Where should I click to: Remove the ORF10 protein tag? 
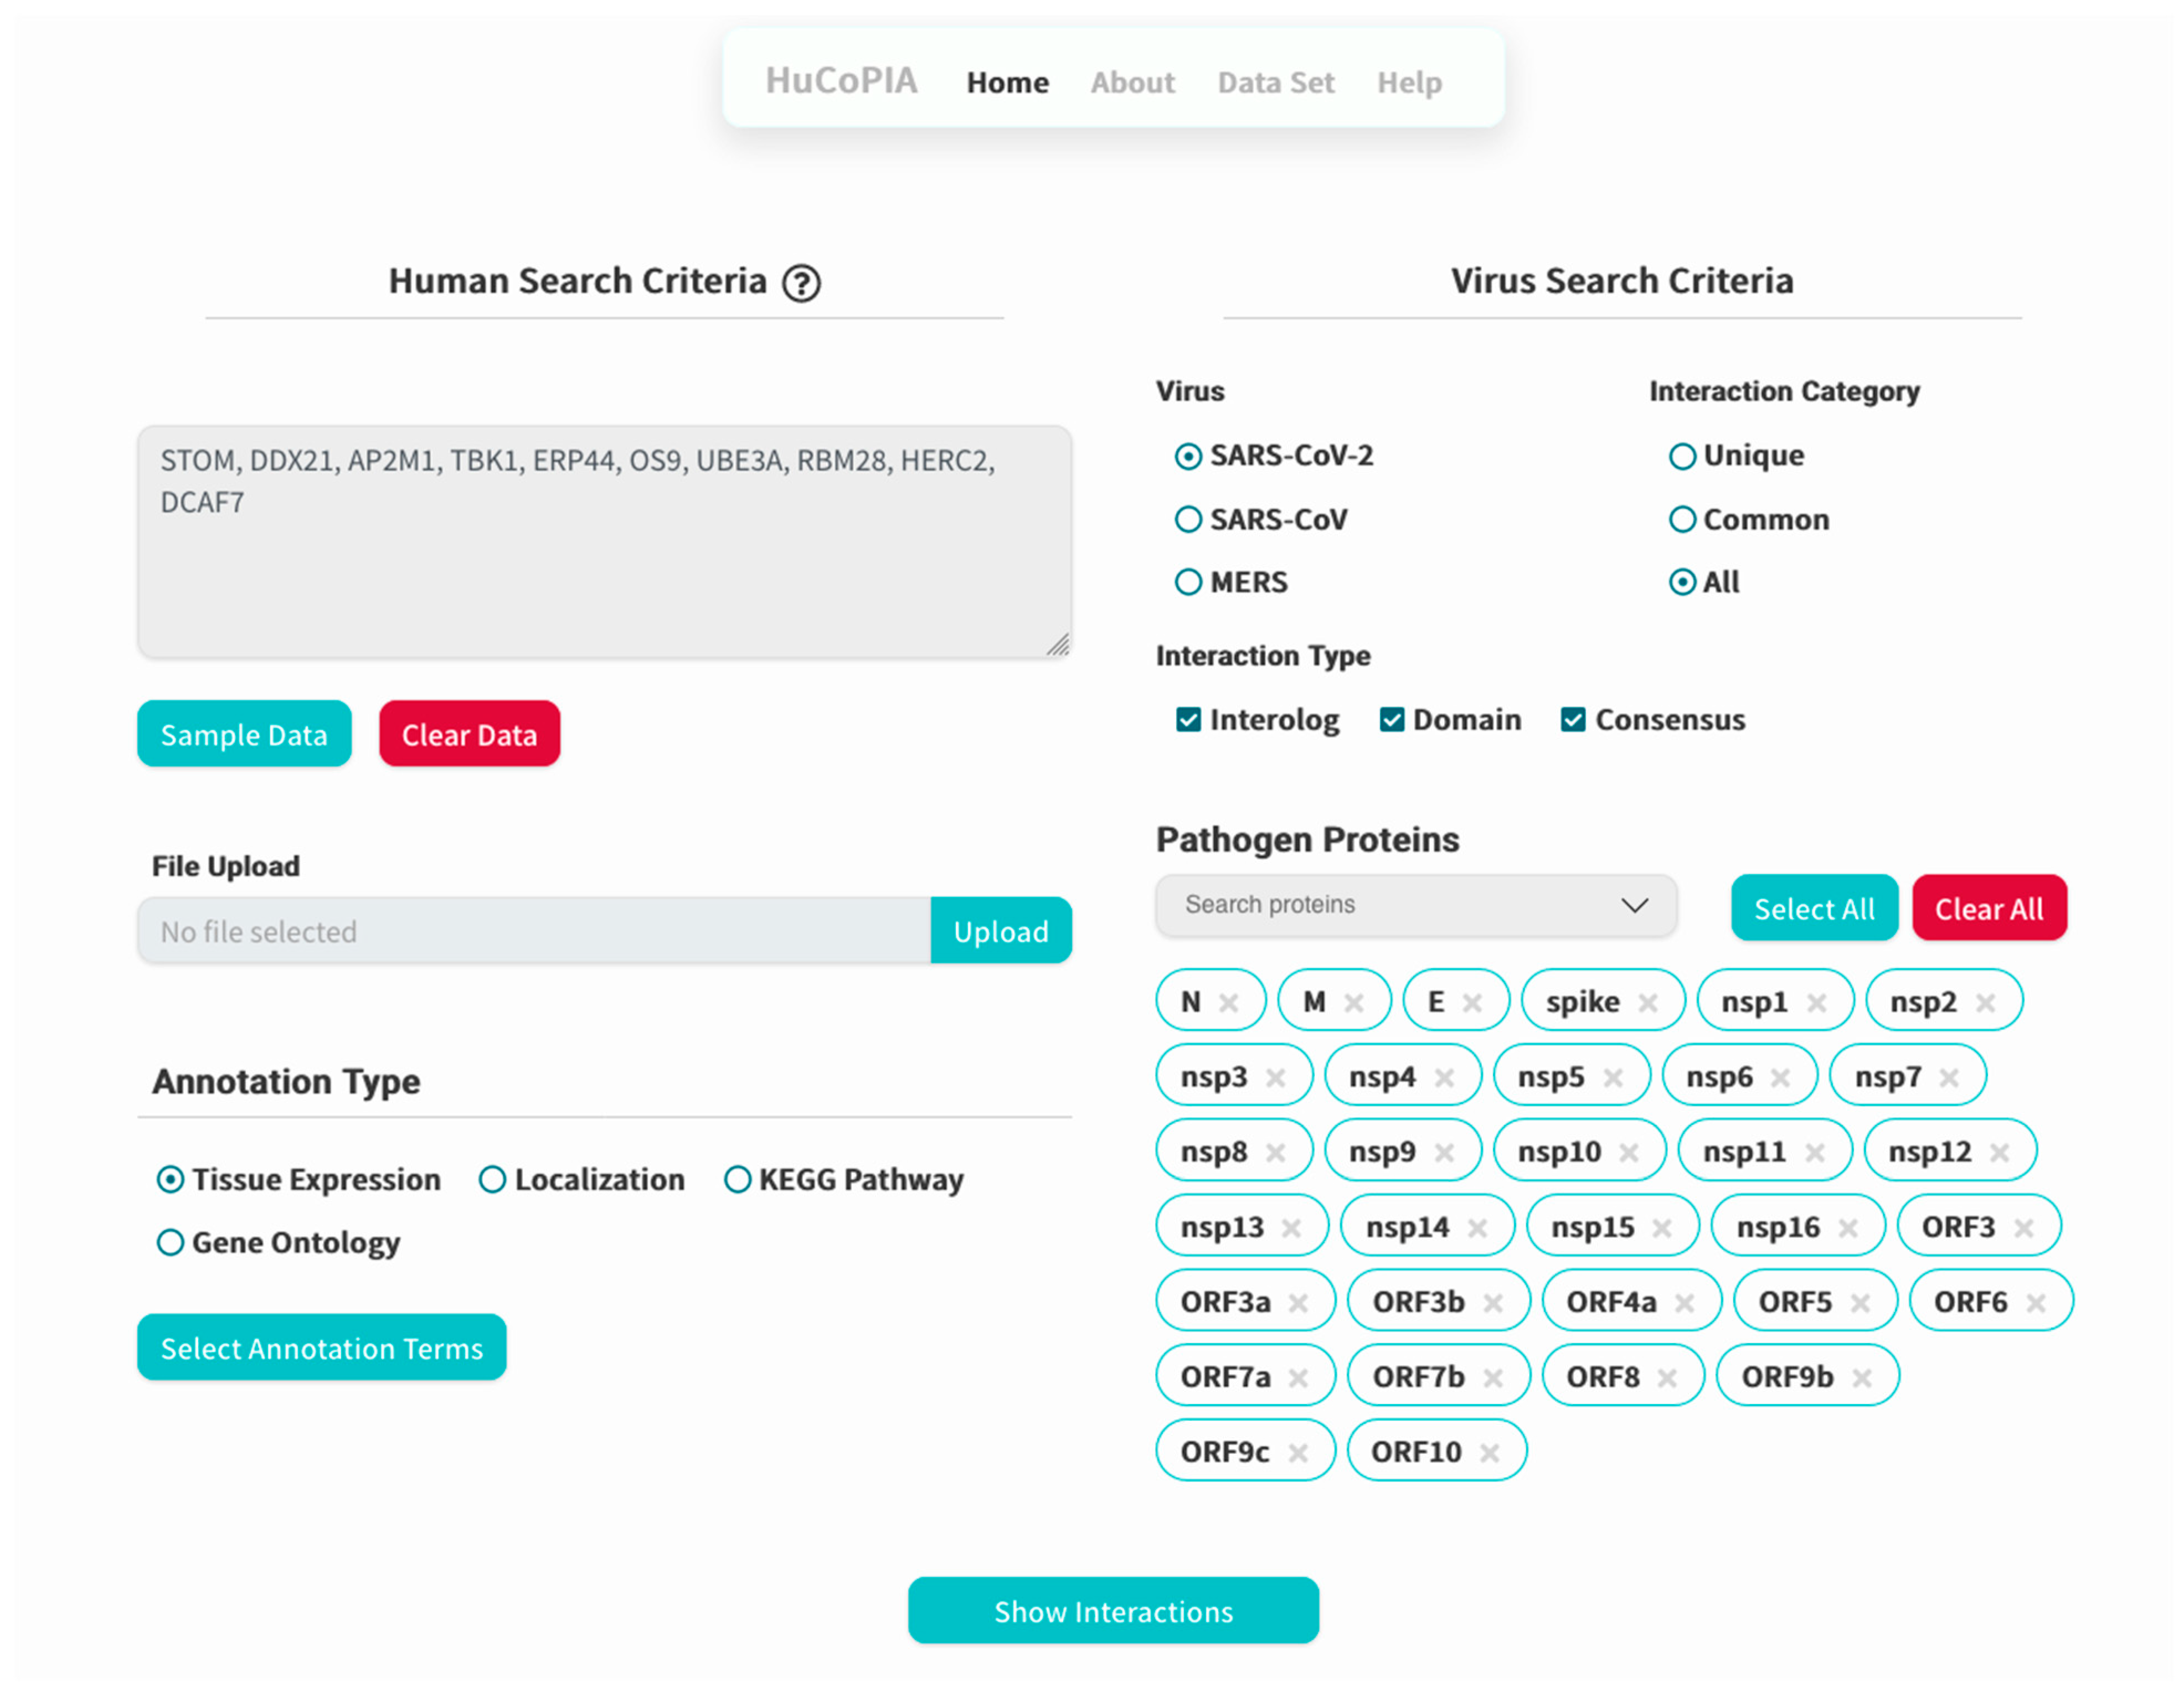[1489, 1452]
